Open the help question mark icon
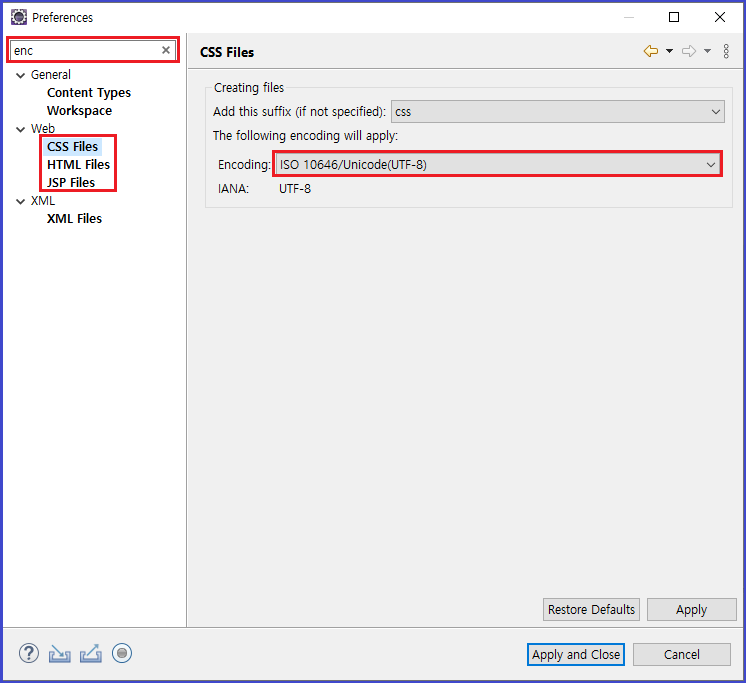Screen dimensions: 746x683 [29, 653]
